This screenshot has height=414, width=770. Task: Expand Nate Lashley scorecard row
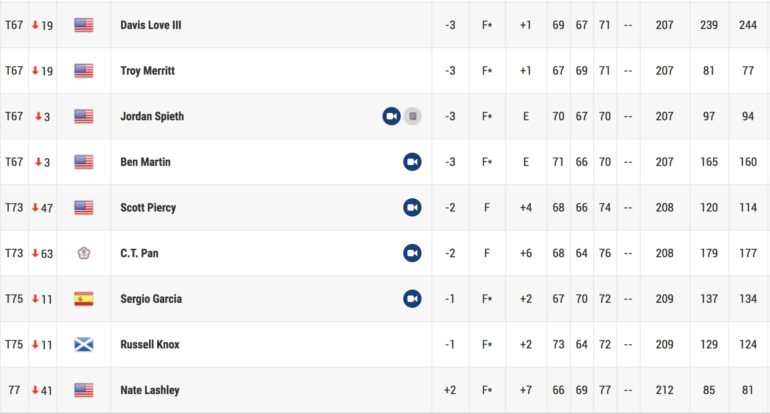(385, 390)
